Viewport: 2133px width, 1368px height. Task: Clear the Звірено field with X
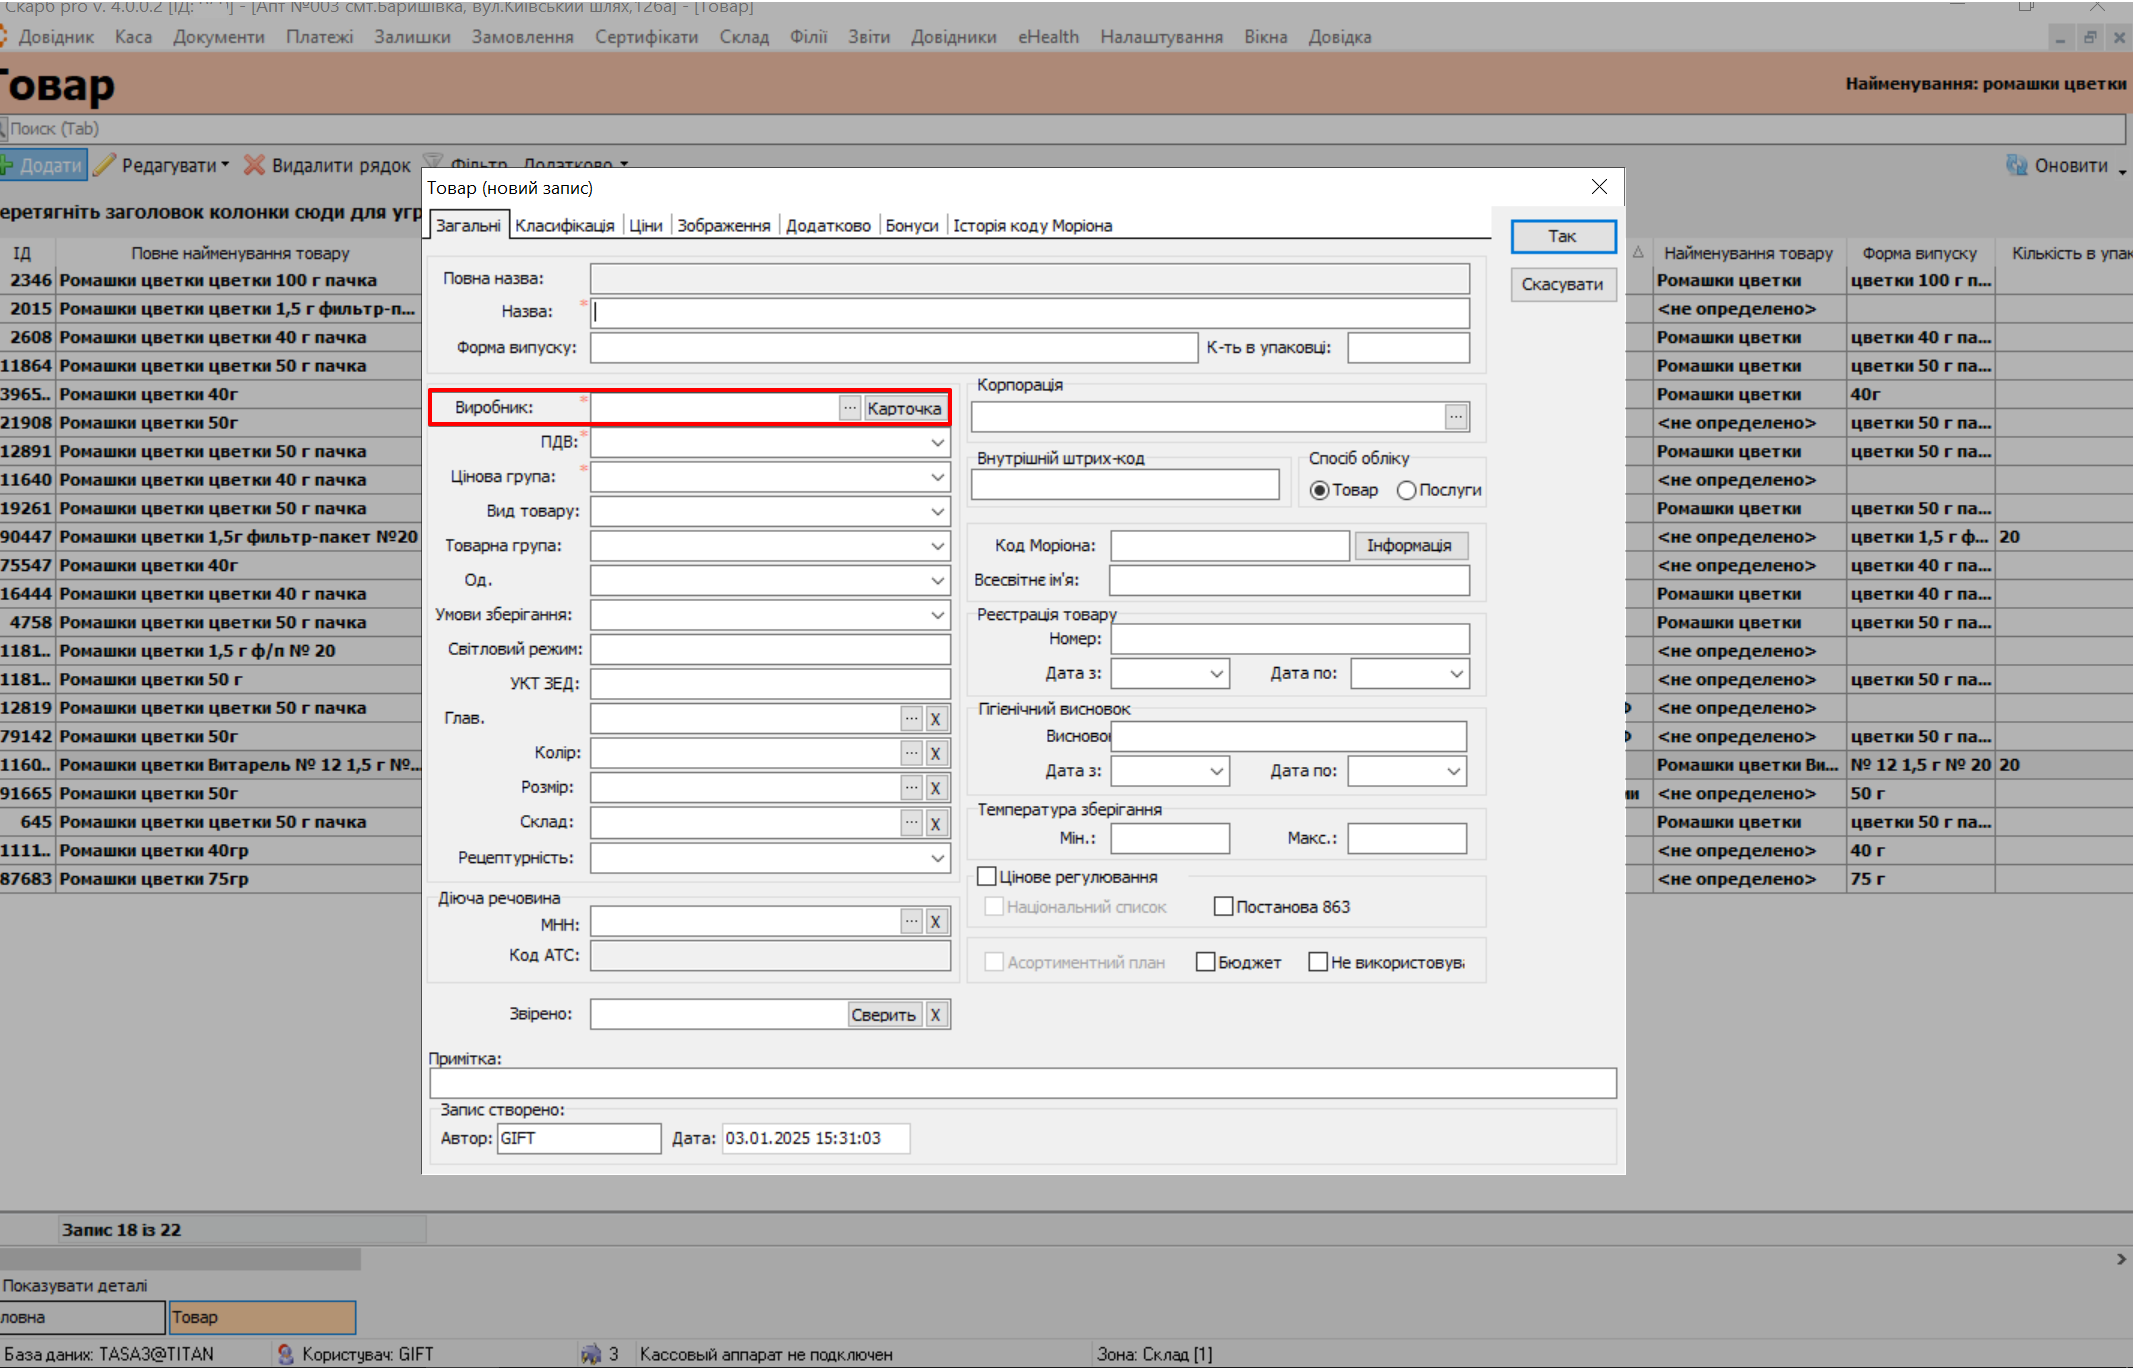point(935,1014)
